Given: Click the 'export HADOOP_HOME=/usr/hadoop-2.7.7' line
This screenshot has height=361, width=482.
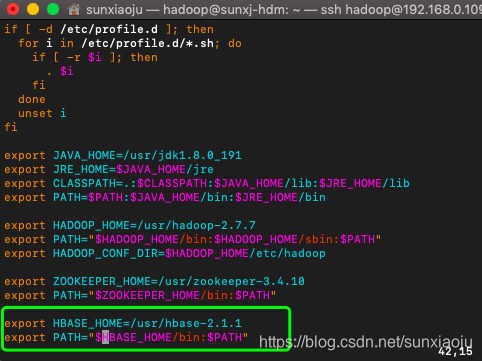Looking at the screenshot, I should (130, 225).
